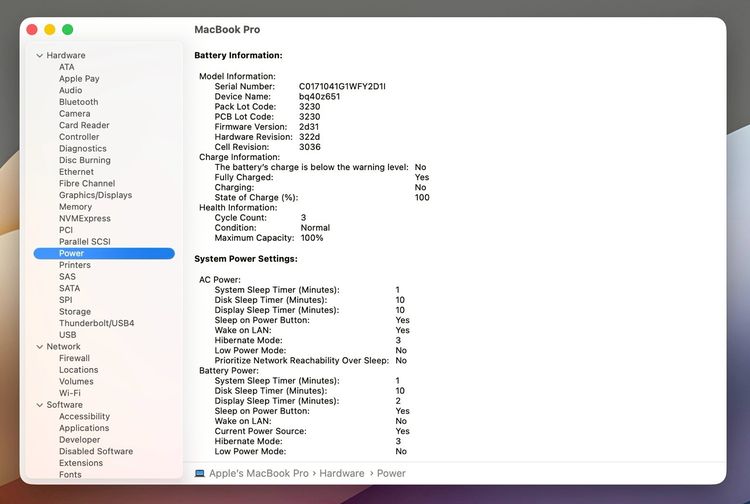
Task: Select Bluetooth in the sidebar
Action: click(78, 102)
